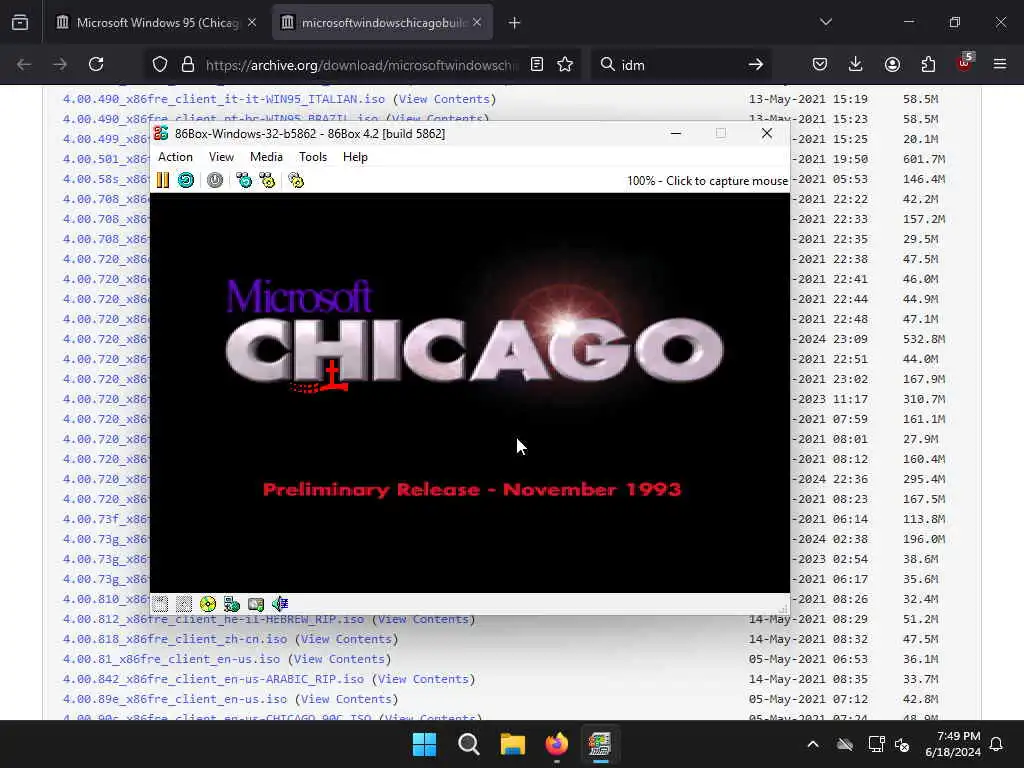The image size is (1024, 768).
Task: Pause emulation in 86Box toolbar
Action: (x=163, y=180)
